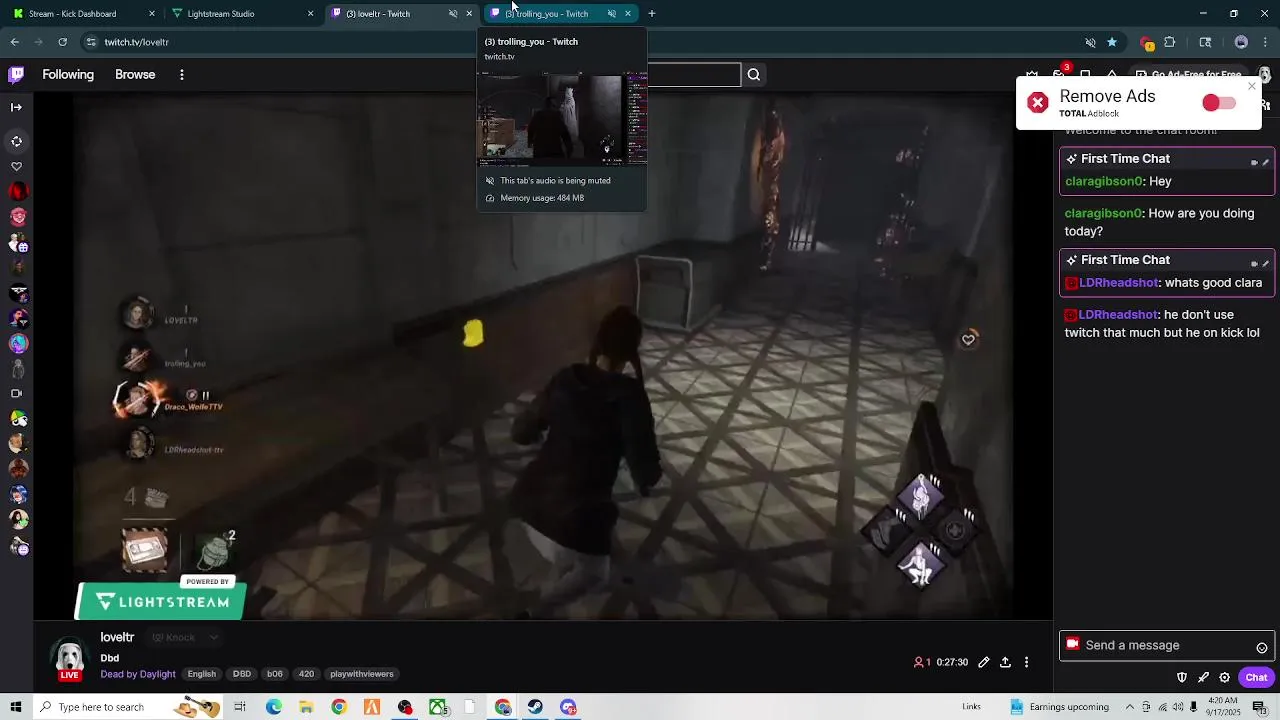Close the Remove Ads popup
This screenshot has width=1280, height=720.
pos(1251,86)
